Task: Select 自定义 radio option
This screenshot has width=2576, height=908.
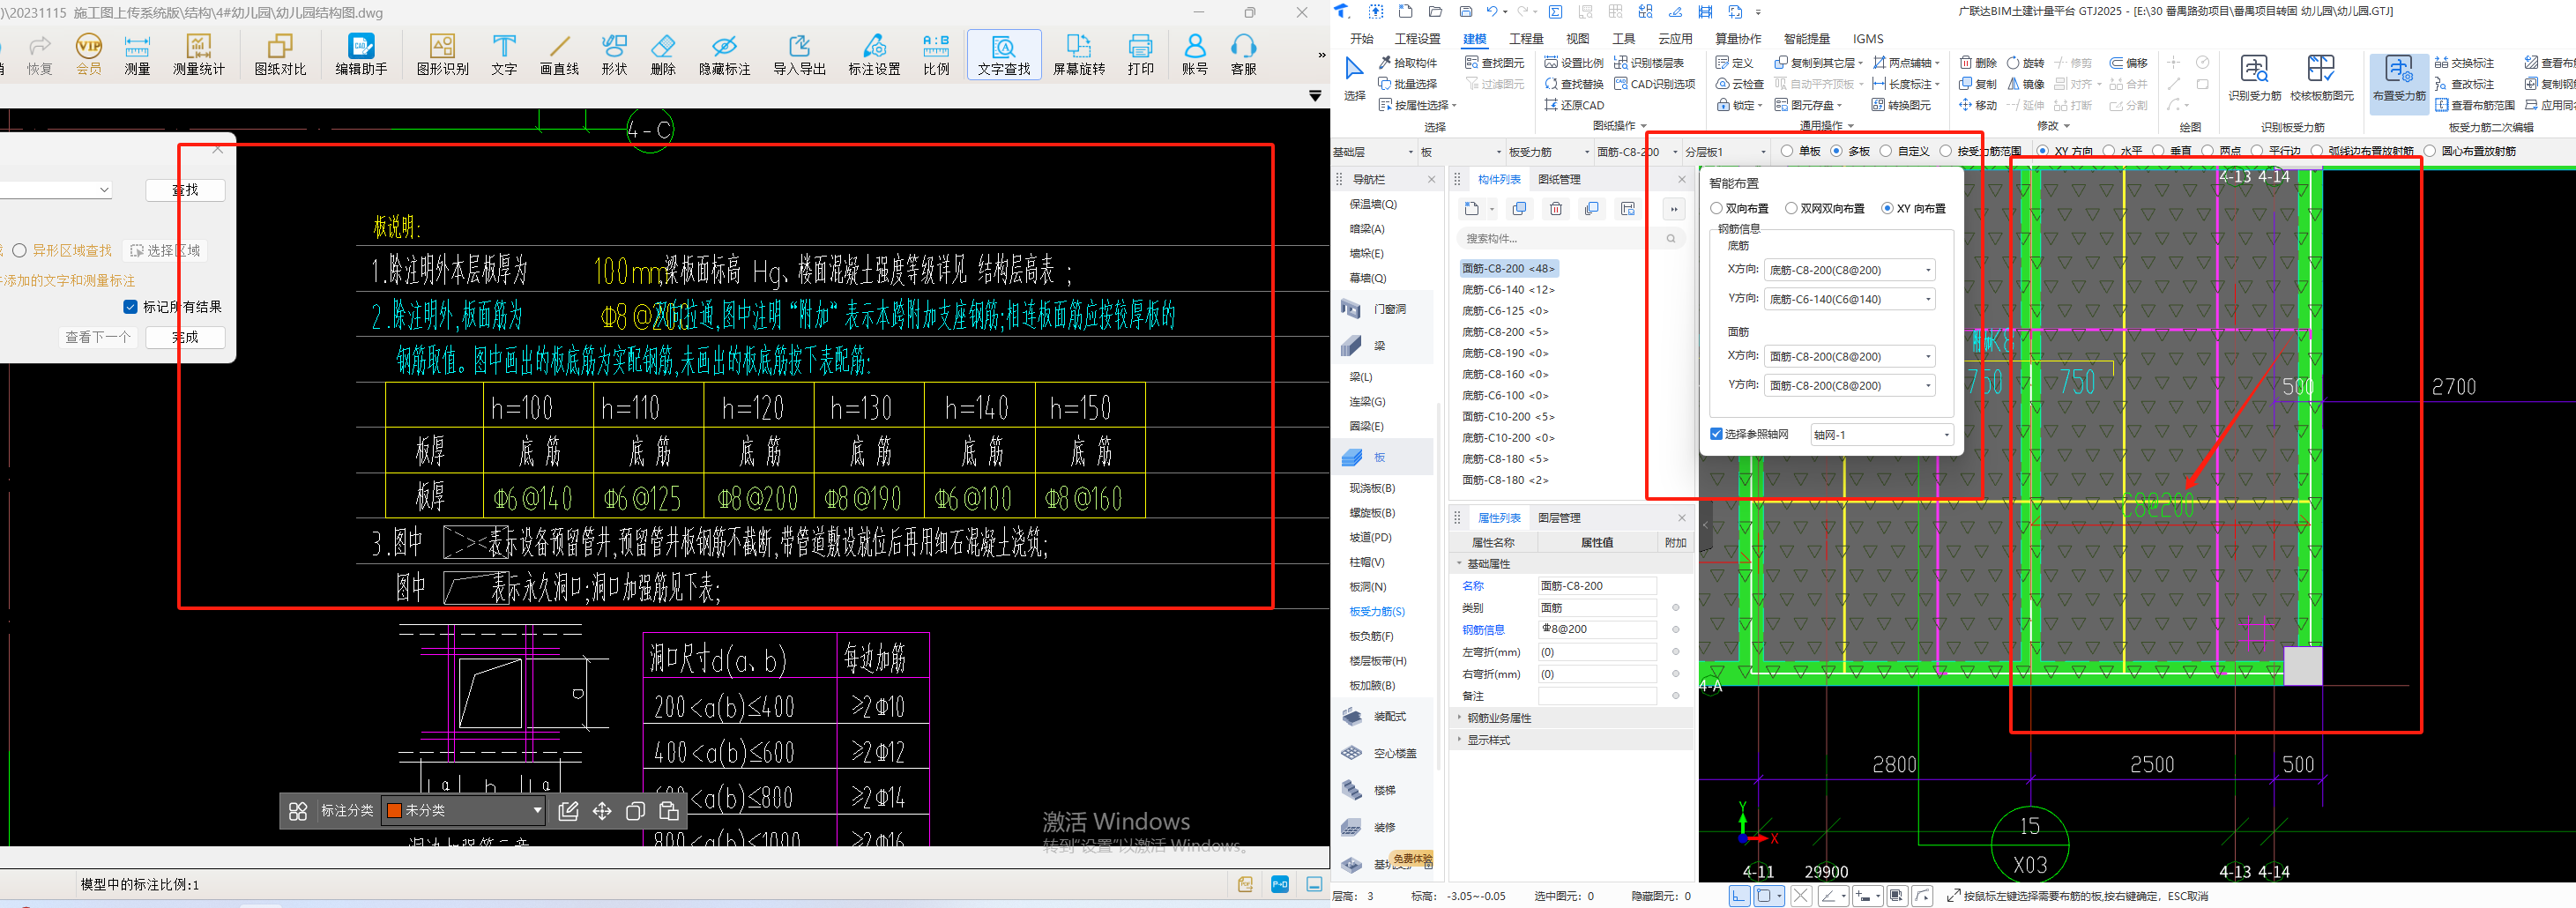Action: [1905, 151]
